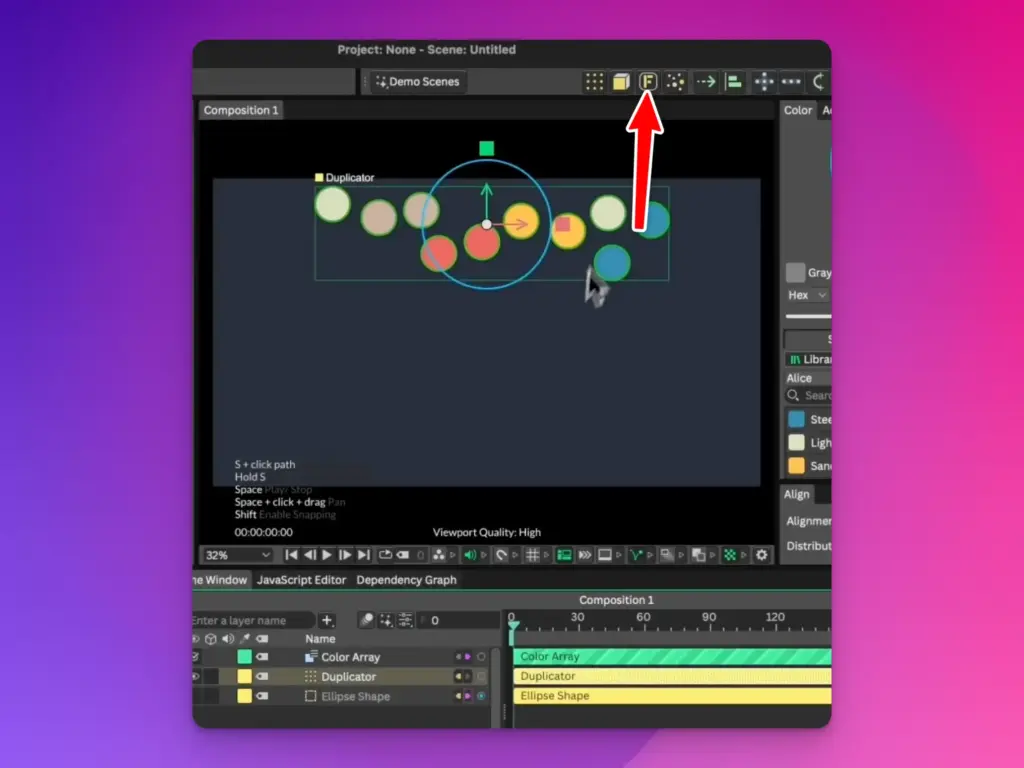The height and width of the screenshot is (768, 1024).
Task: Expand options beside the grid icon
Action: tap(547, 555)
